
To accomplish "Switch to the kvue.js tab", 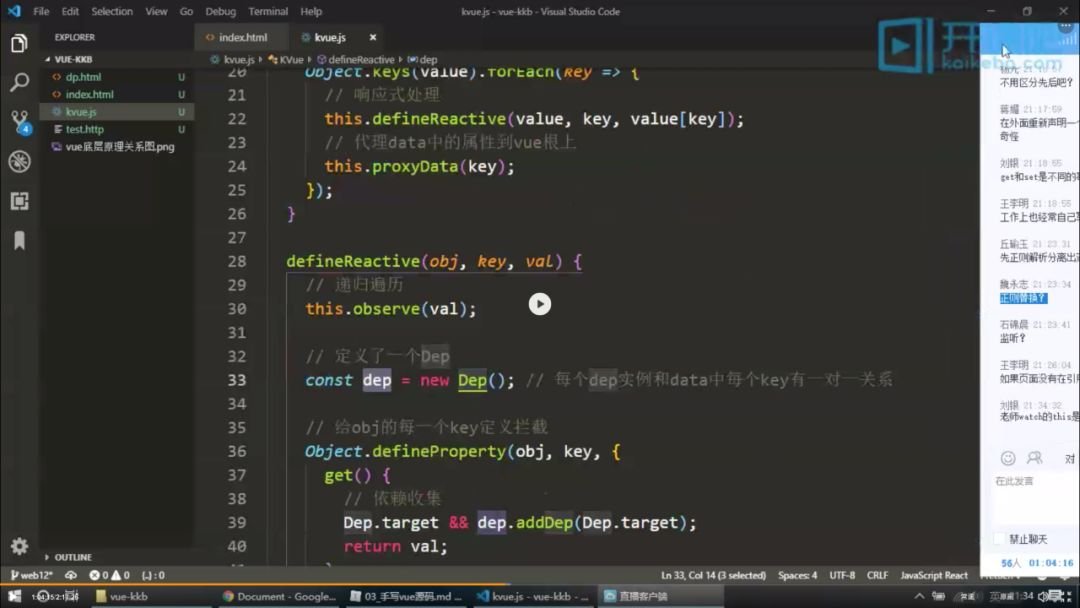I will click(330, 37).
